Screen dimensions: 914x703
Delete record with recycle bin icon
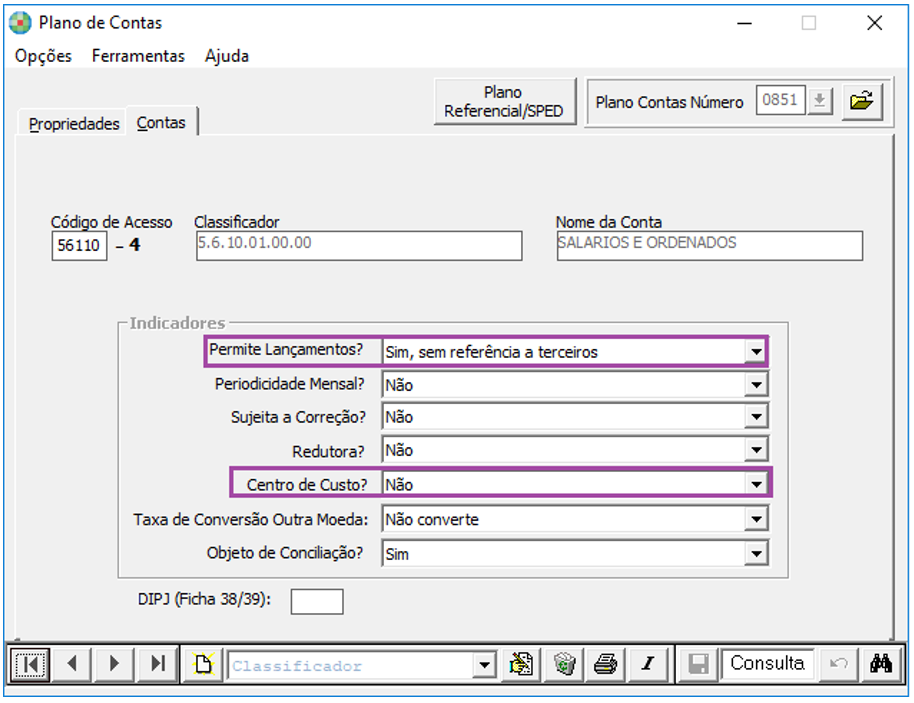pyautogui.click(x=564, y=664)
